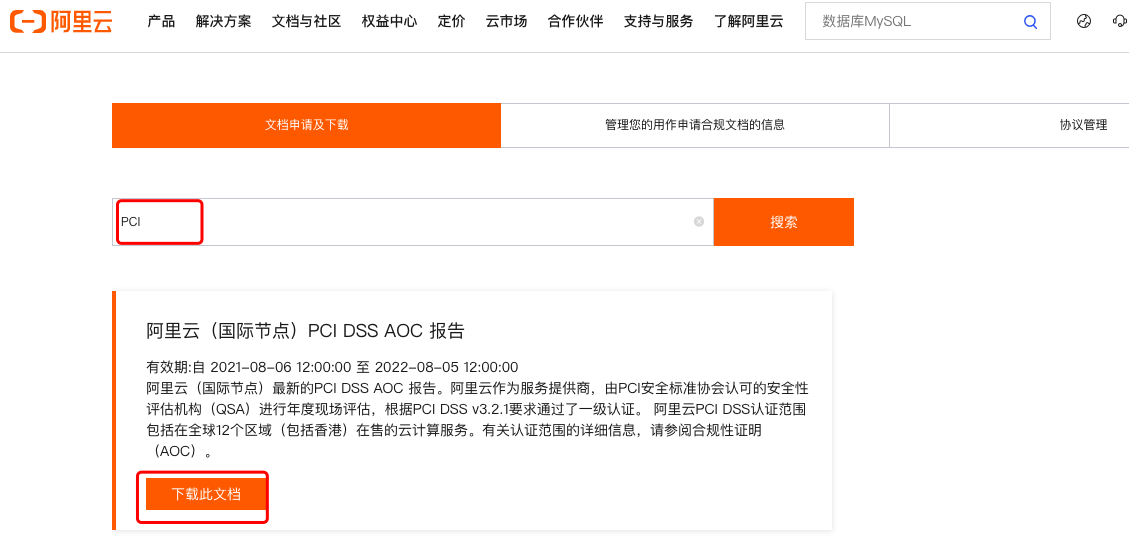
Task: Click the orange 搜索 button
Action: click(783, 222)
